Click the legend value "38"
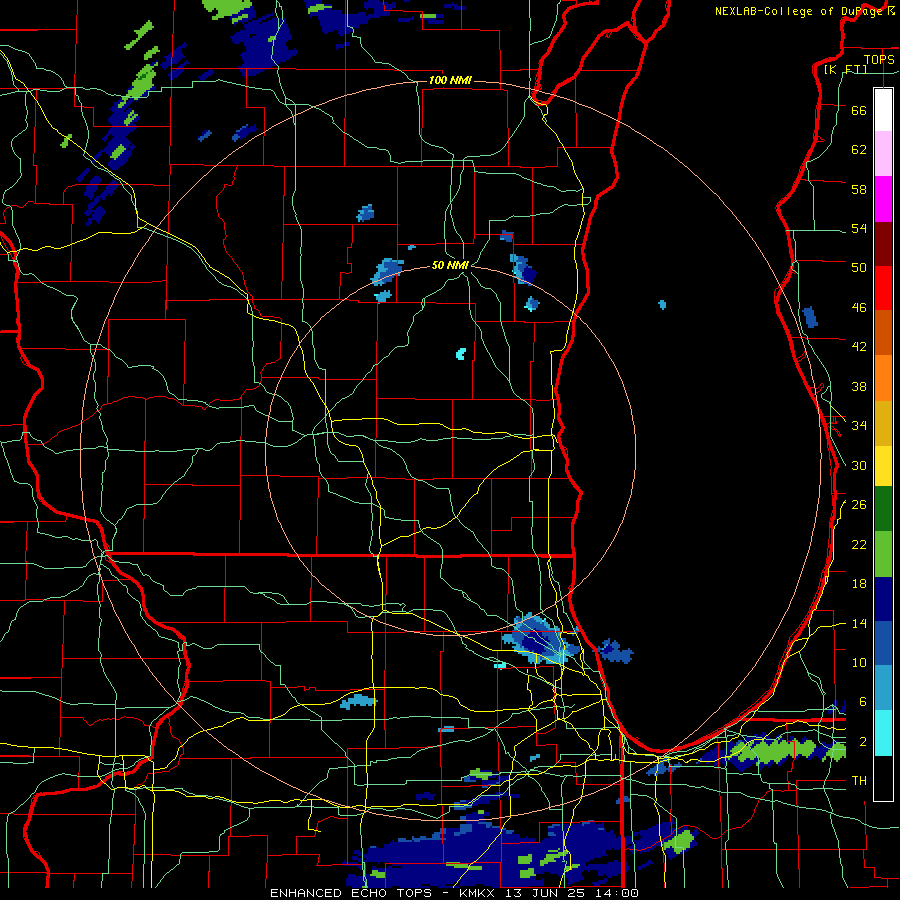Viewport: 900px width, 900px height. pos(859,386)
